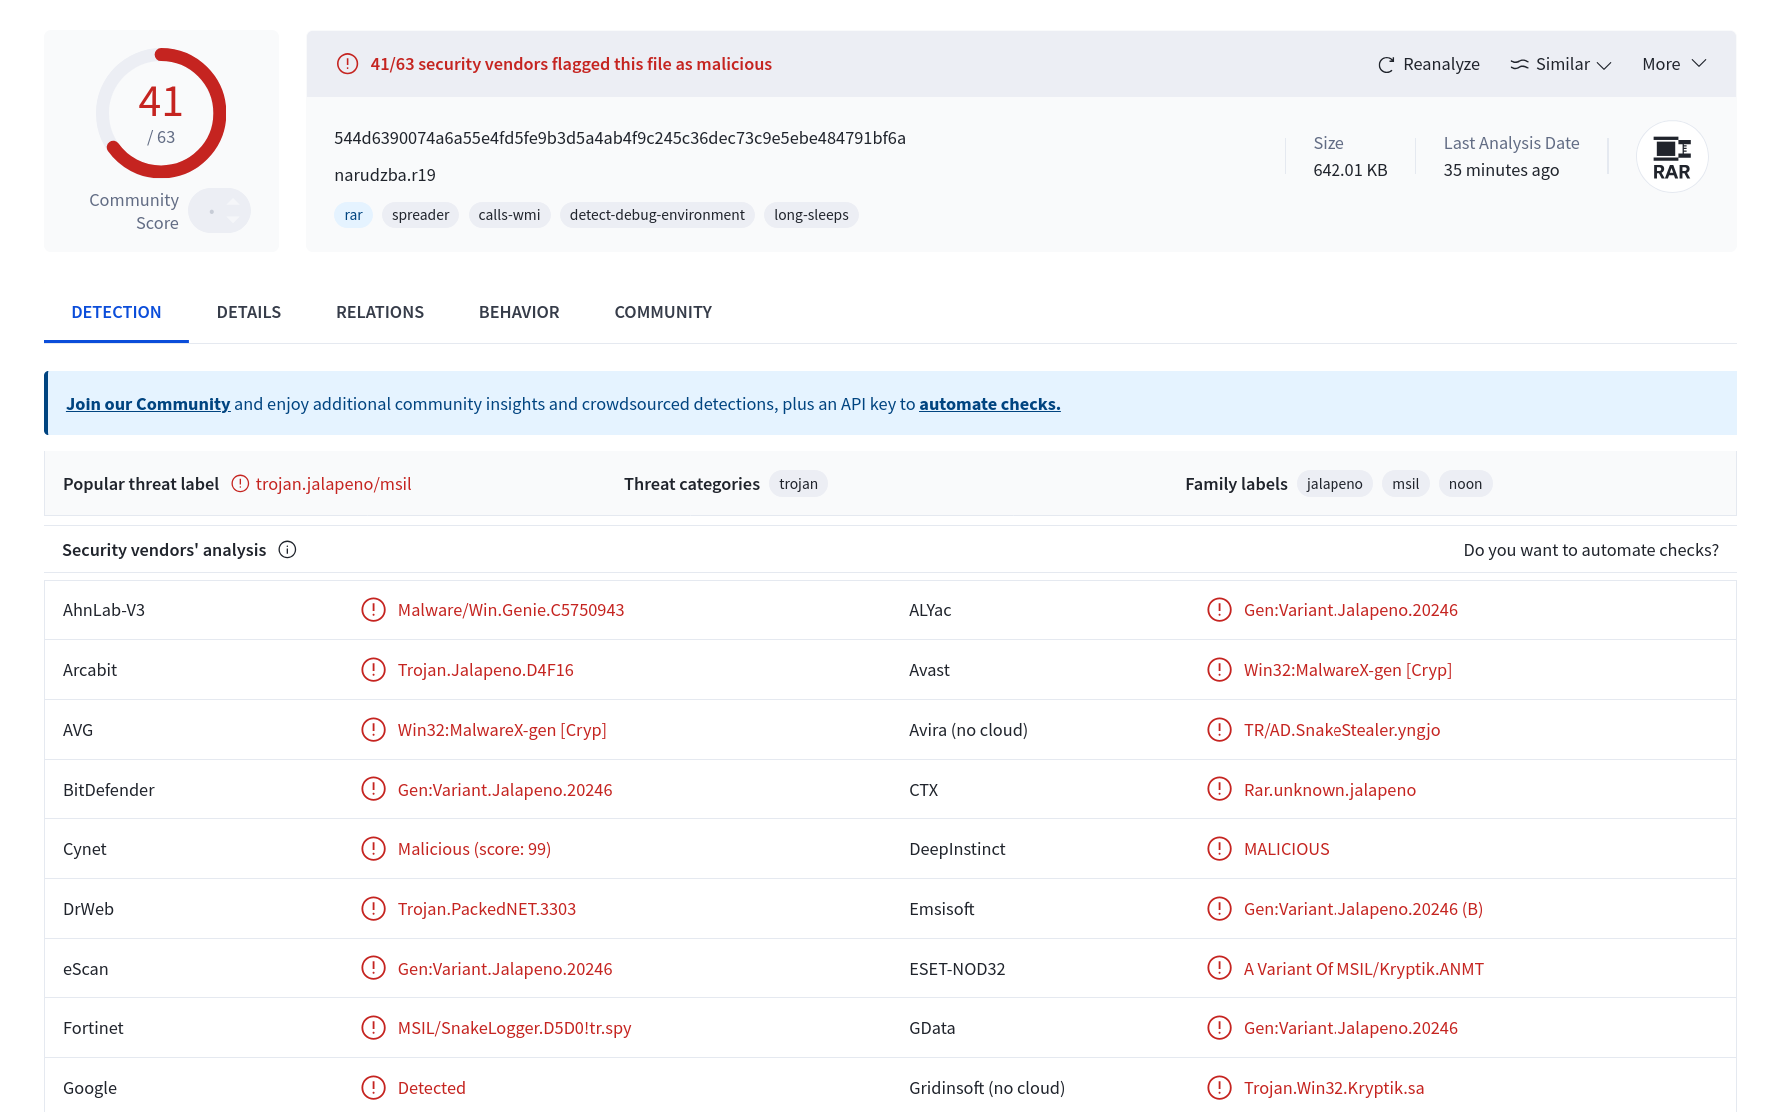Click the 642.01 KB size value
Screen dimensions: 1767x1112
[1350, 170]
